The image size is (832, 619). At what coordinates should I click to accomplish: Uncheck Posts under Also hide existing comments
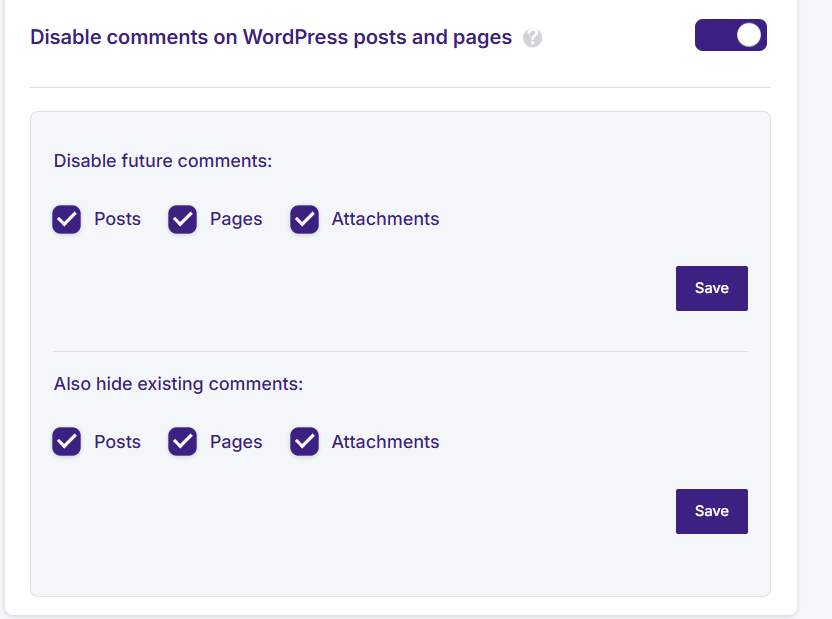pyautogui.click(x=66, y=441)
